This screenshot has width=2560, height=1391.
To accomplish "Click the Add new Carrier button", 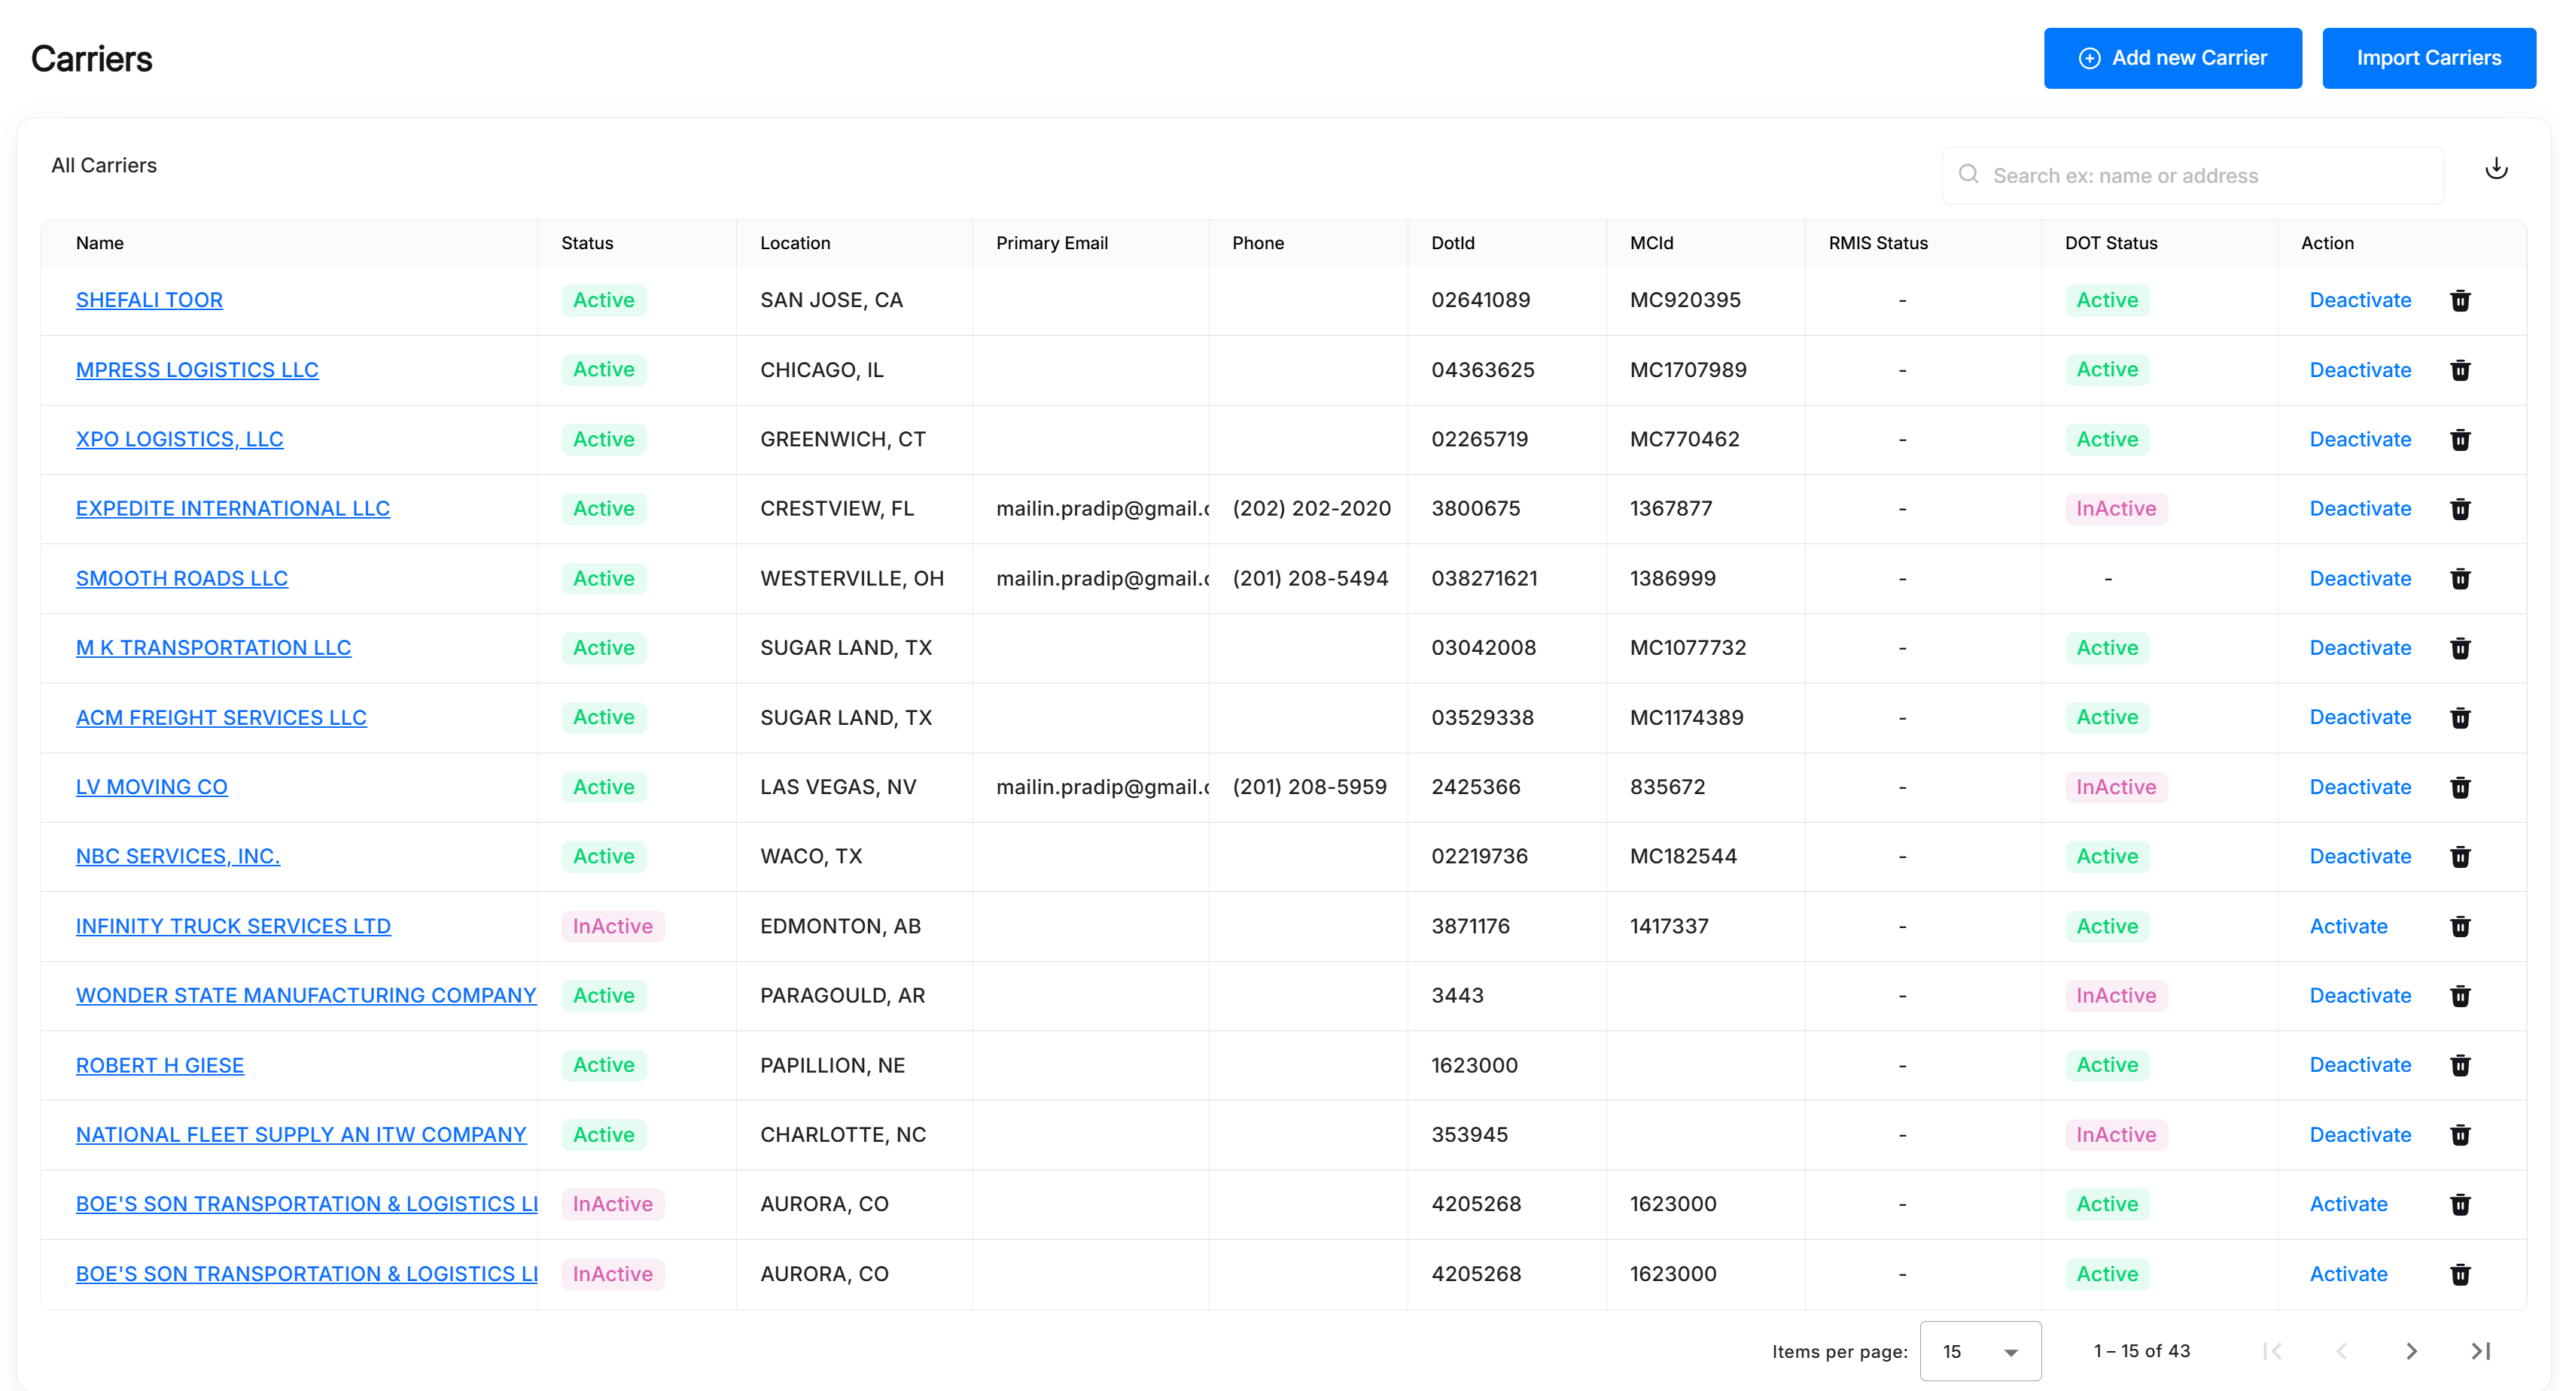I will (x=2173, y=58).
